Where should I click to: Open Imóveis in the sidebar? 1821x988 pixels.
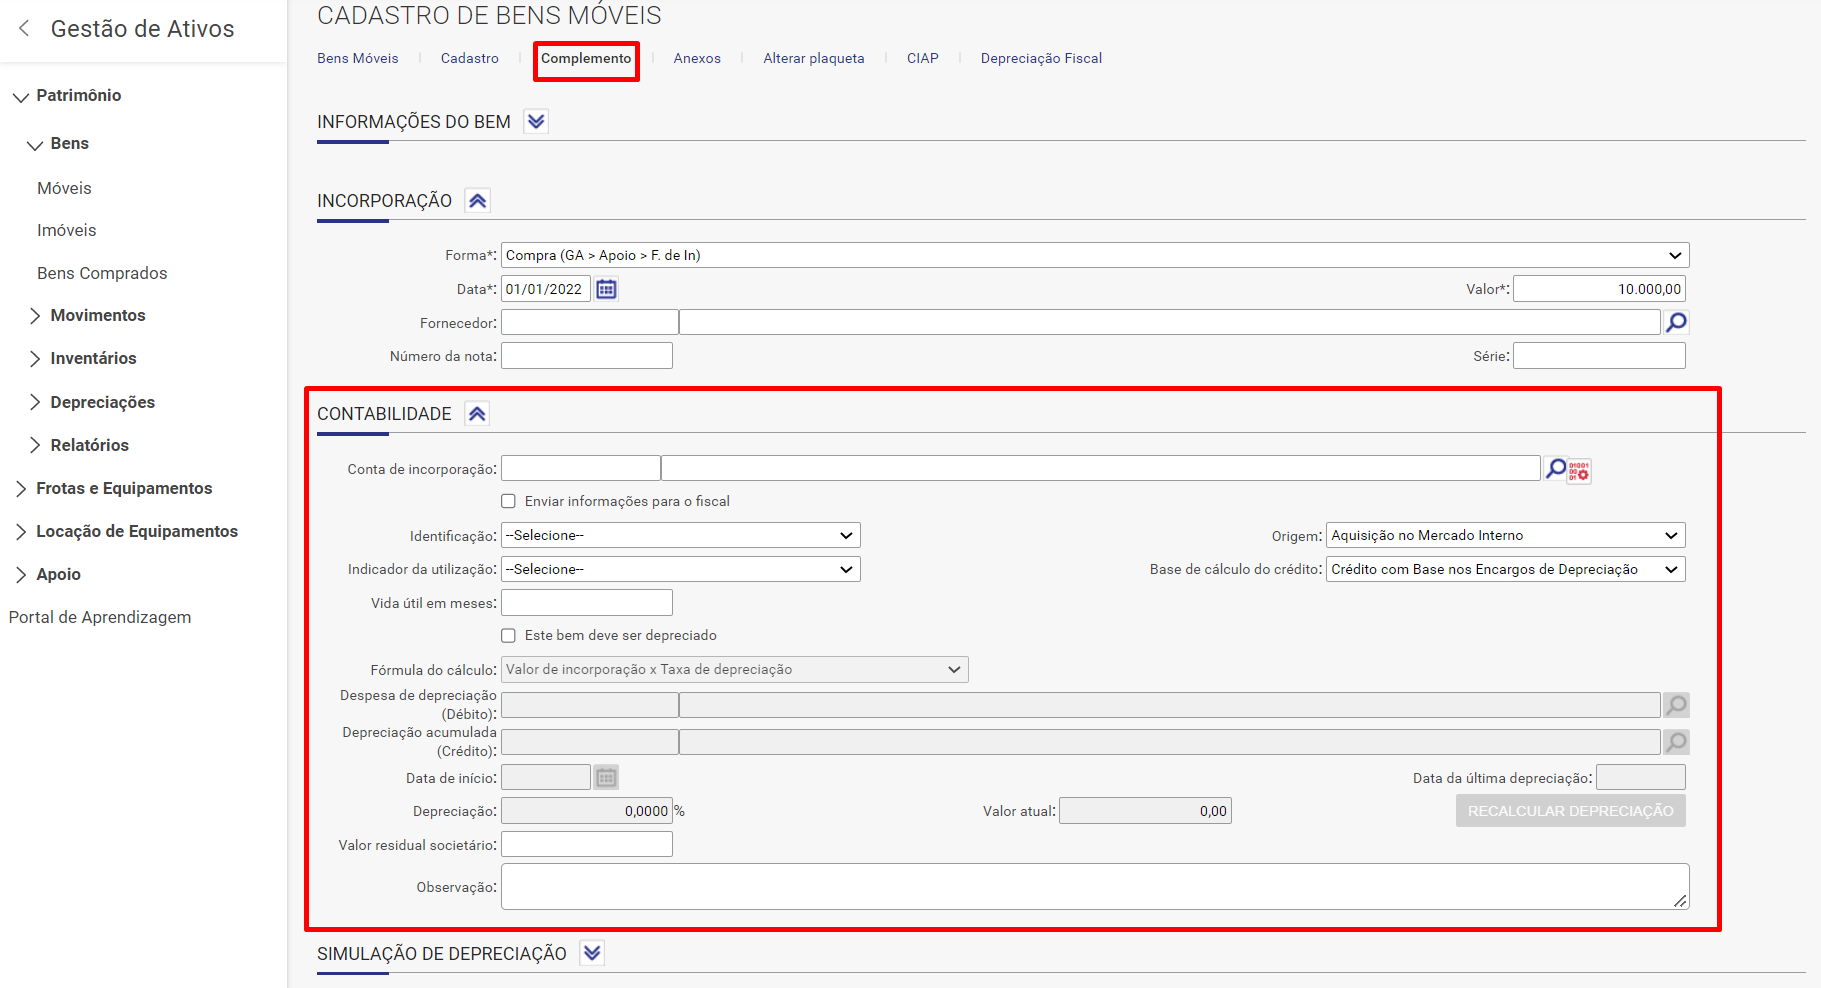tap(67, 230)
